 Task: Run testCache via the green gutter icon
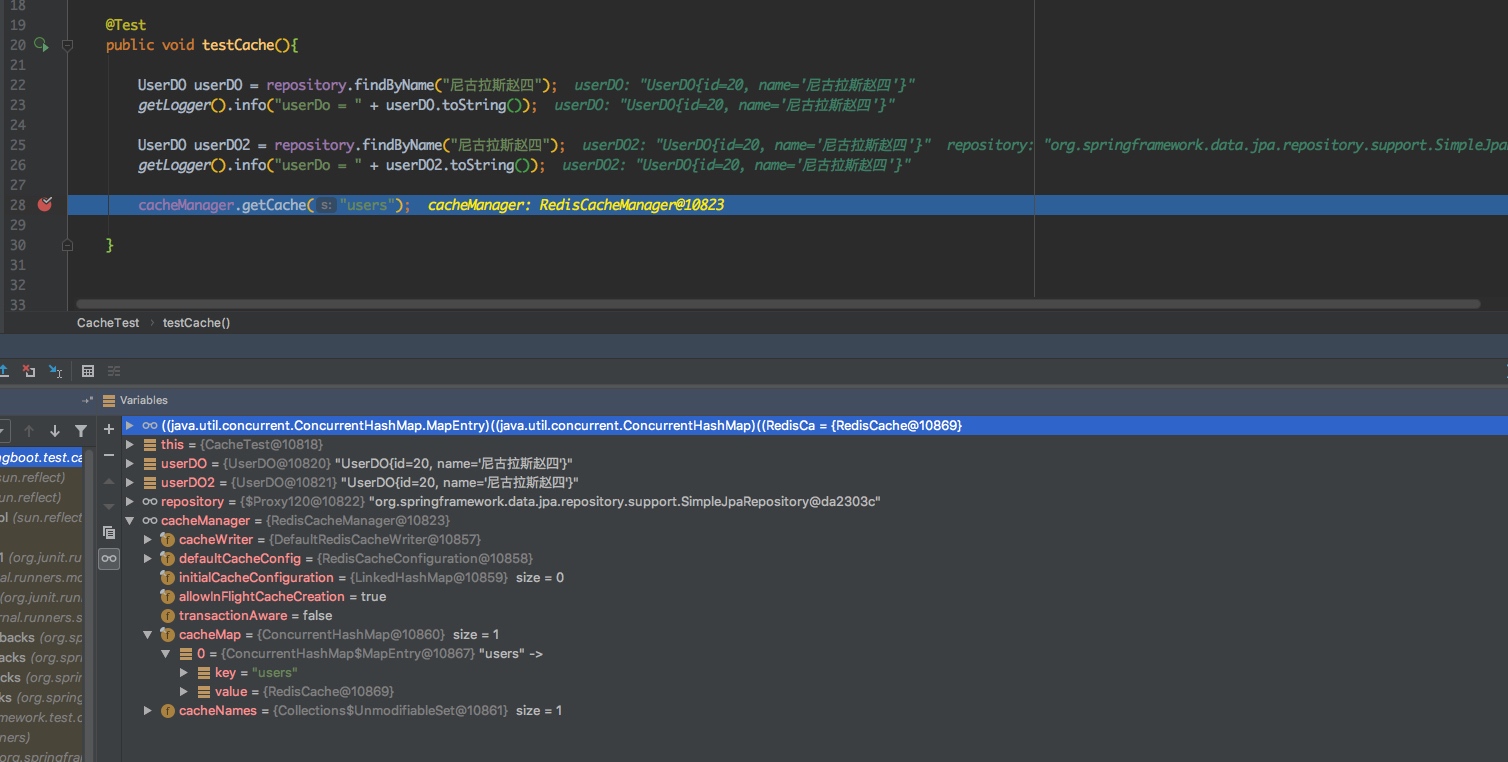[x=39, y=44]
